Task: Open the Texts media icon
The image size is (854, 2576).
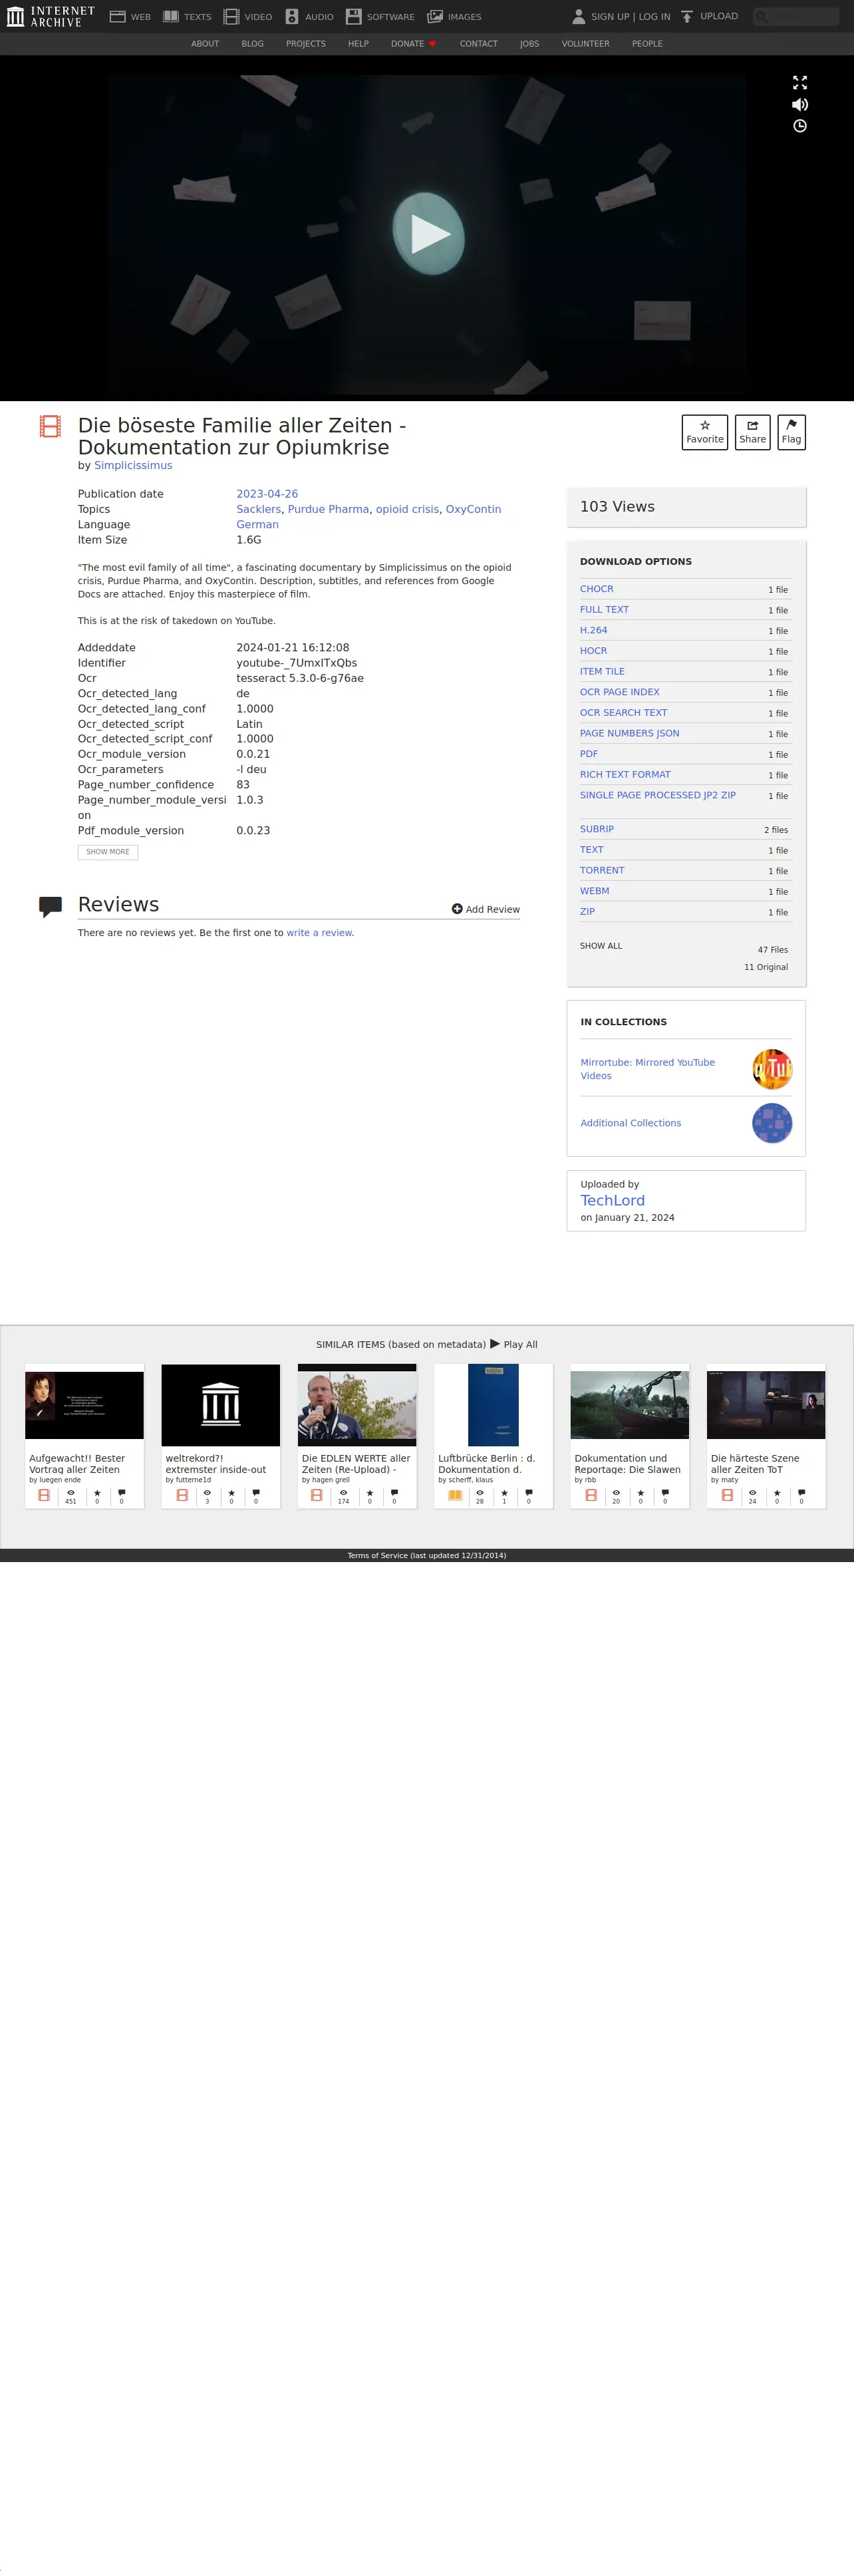Action: pos(171,17)
